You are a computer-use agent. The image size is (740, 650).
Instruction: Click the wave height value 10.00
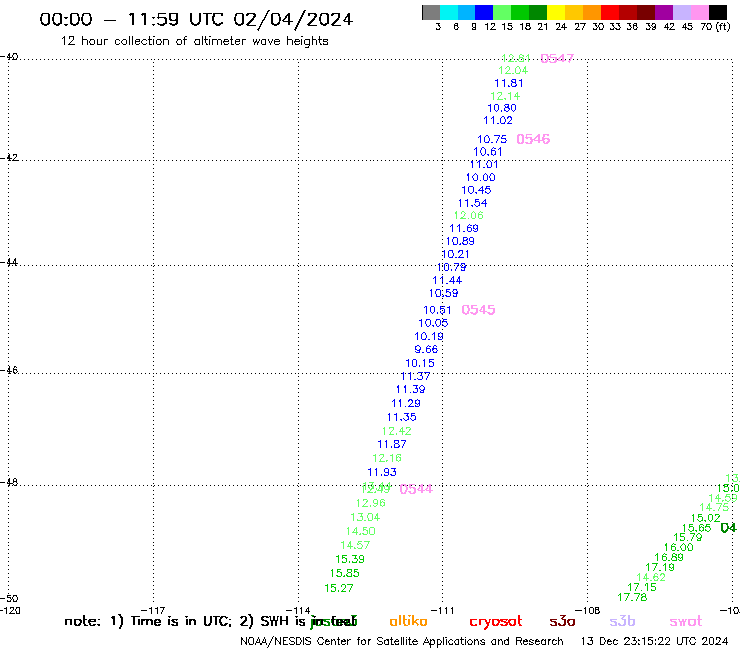[480, 177]
